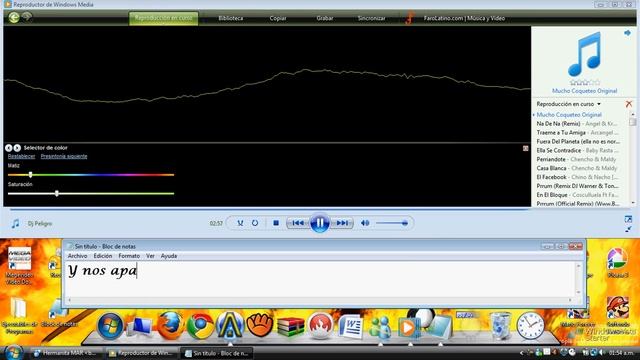Launch Windows Live Messenger from the dock
This screenshot has height=360, width=640.
[380, 327]
